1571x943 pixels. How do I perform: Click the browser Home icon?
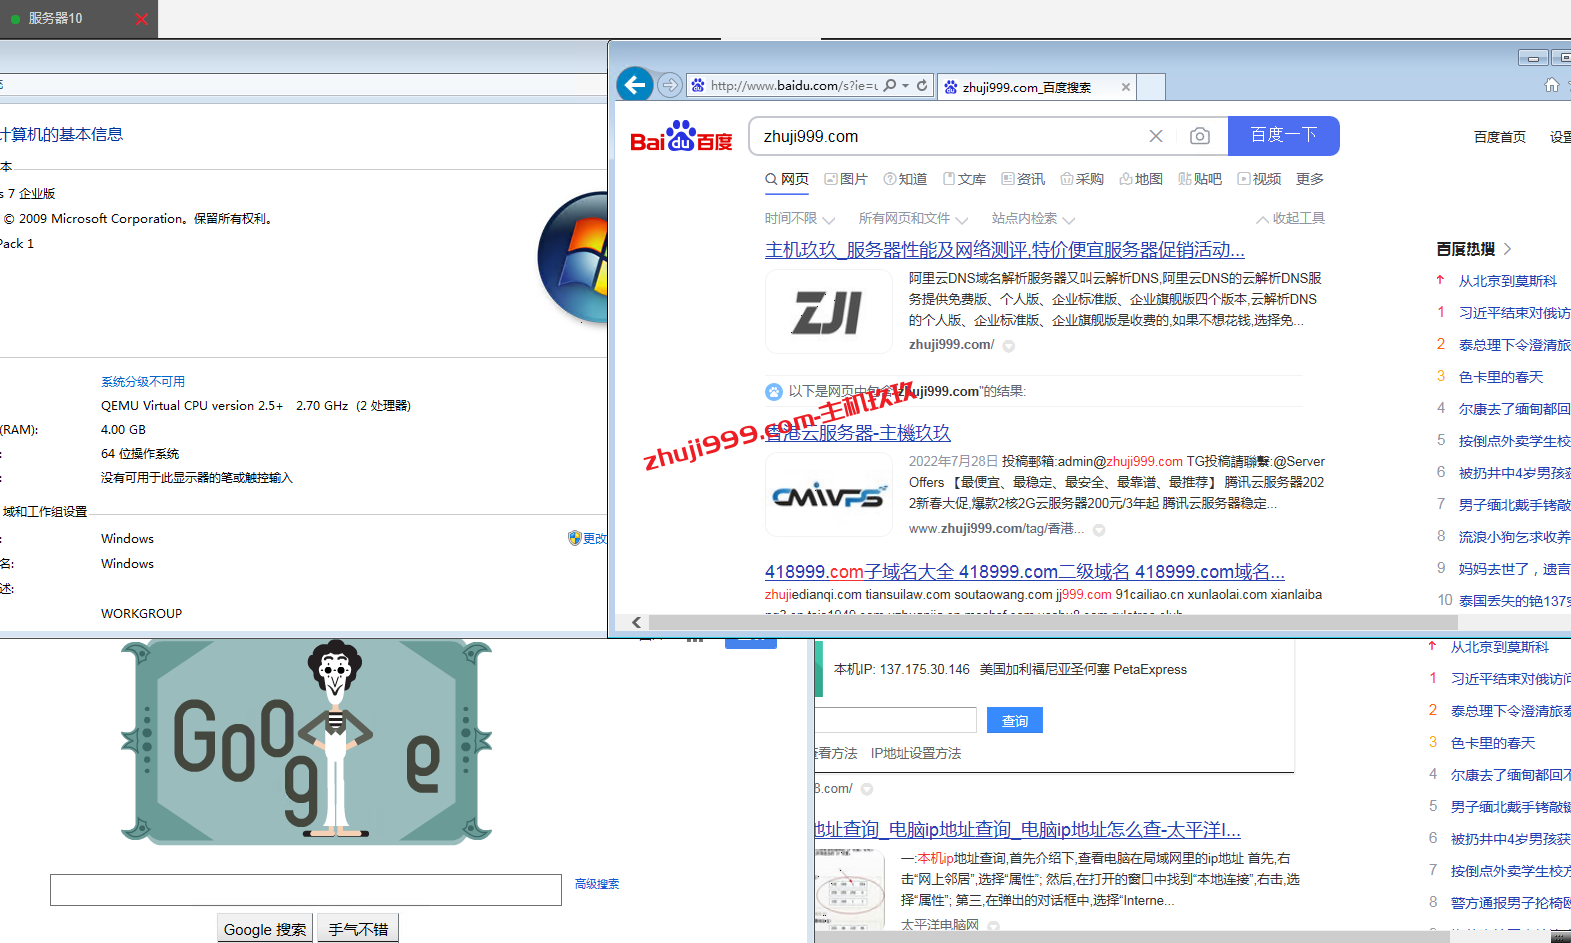click(x=1551, y=85)
